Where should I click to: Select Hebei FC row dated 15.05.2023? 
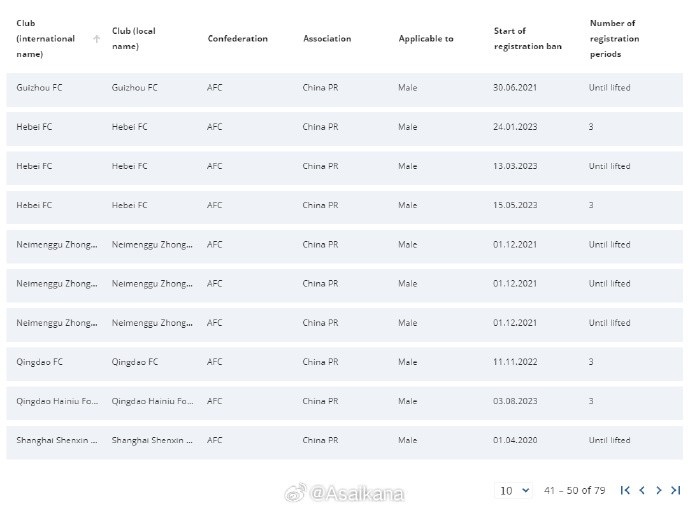[x=345, y=207]
